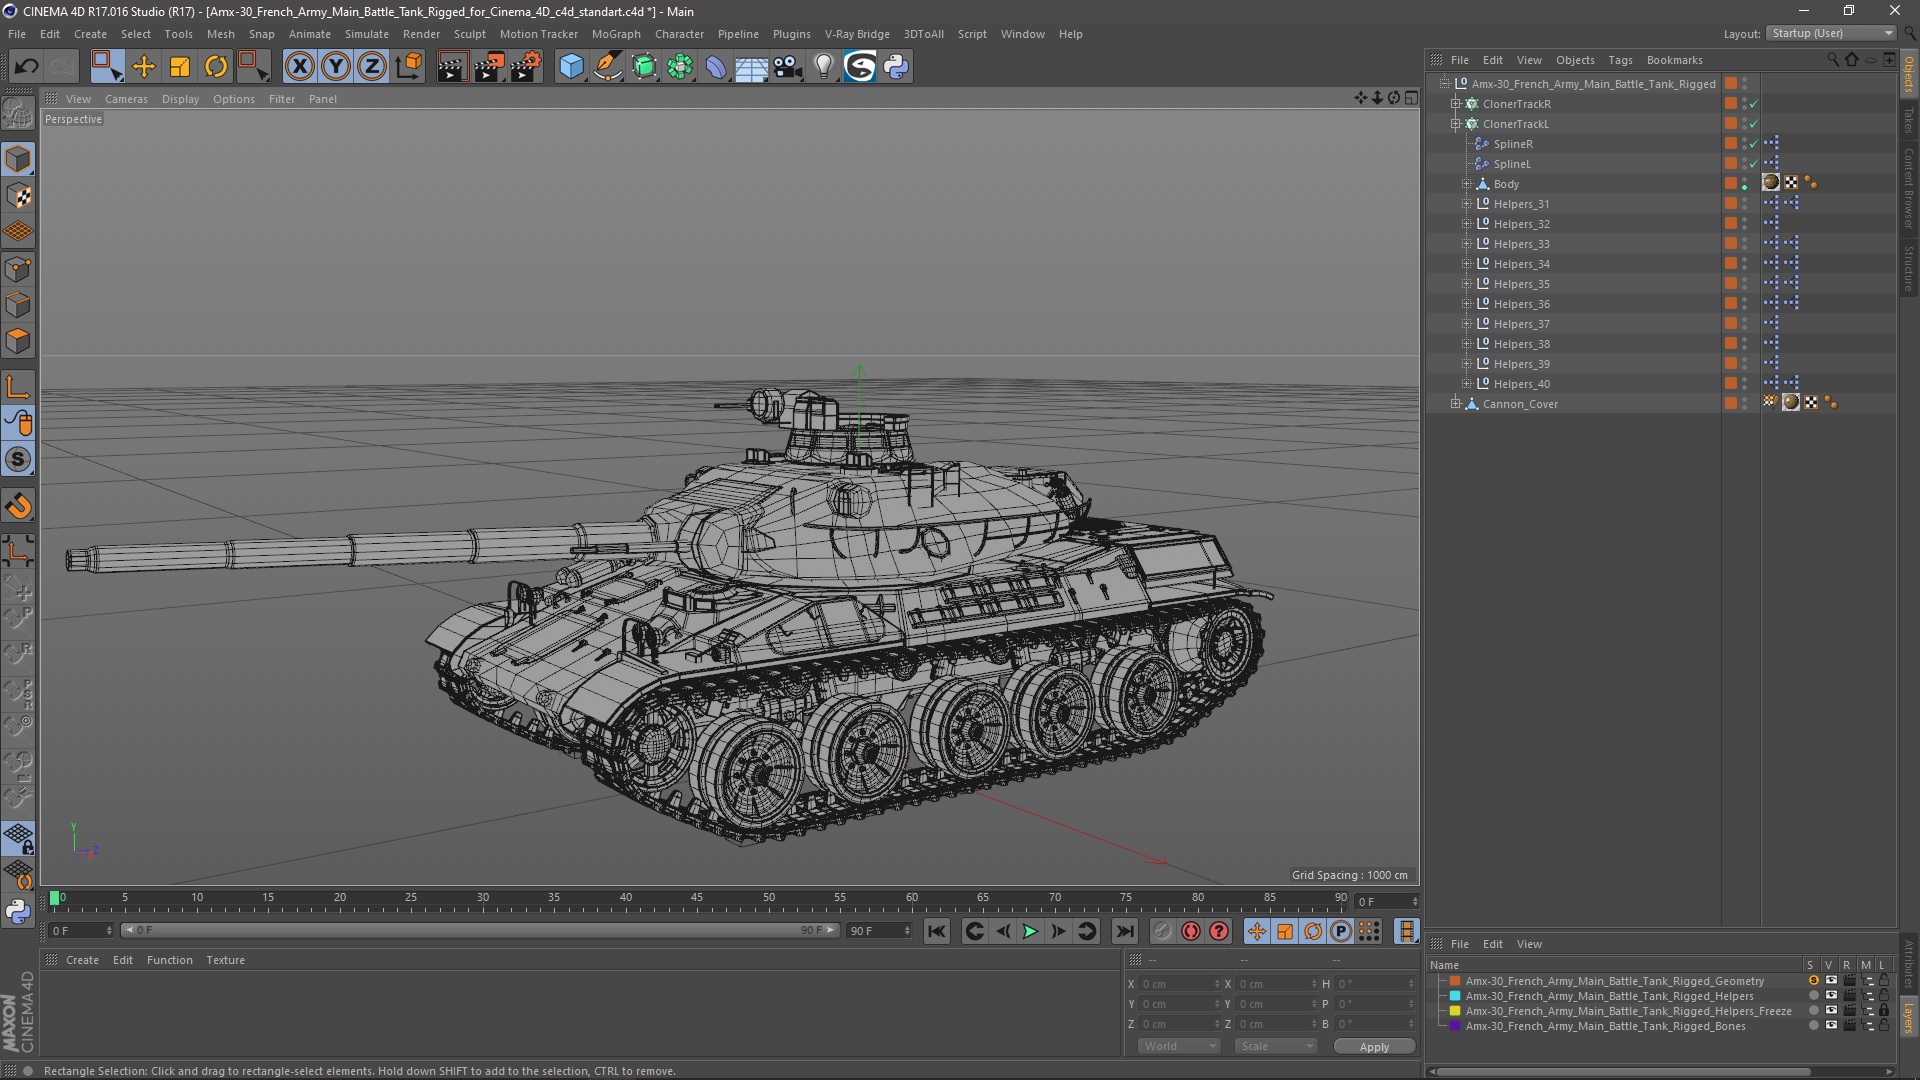Open the Scale mode dropdown
This screenshot has width=1920, height=1080.
point(1276,1046)
